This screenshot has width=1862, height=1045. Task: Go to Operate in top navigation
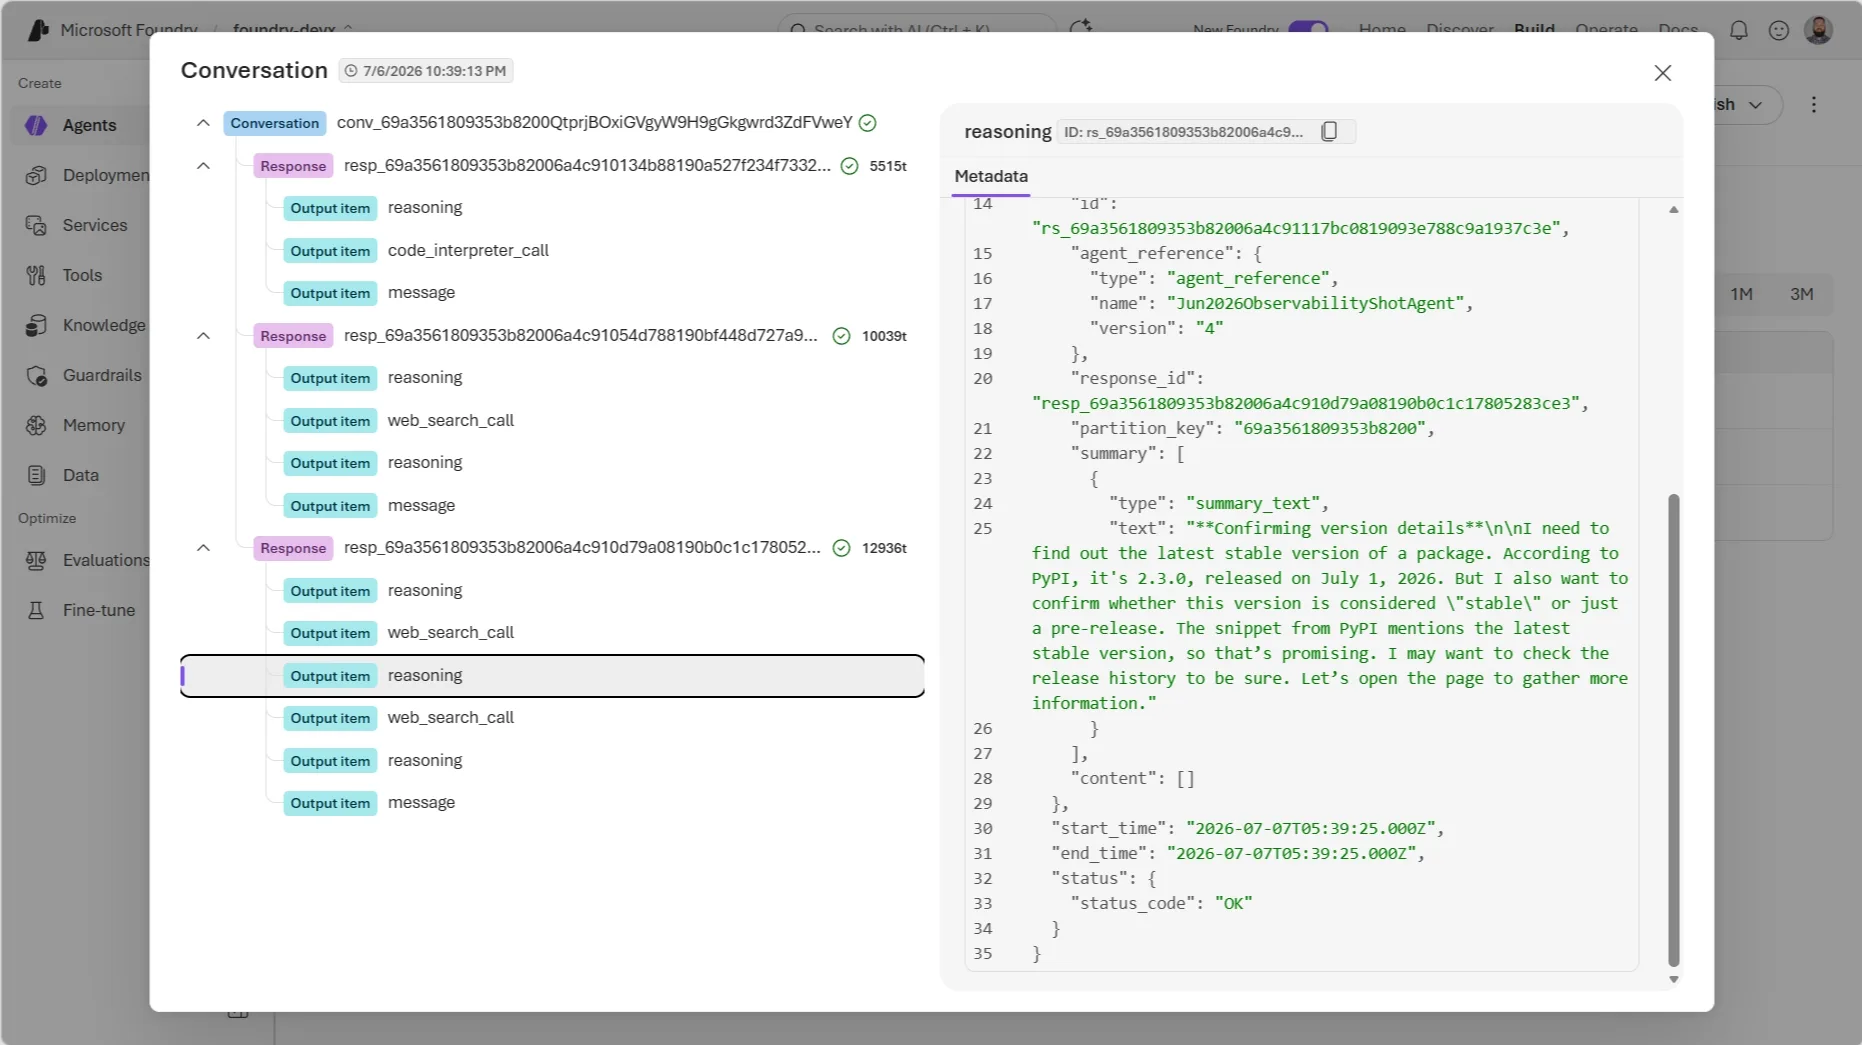pos(1606,29)
